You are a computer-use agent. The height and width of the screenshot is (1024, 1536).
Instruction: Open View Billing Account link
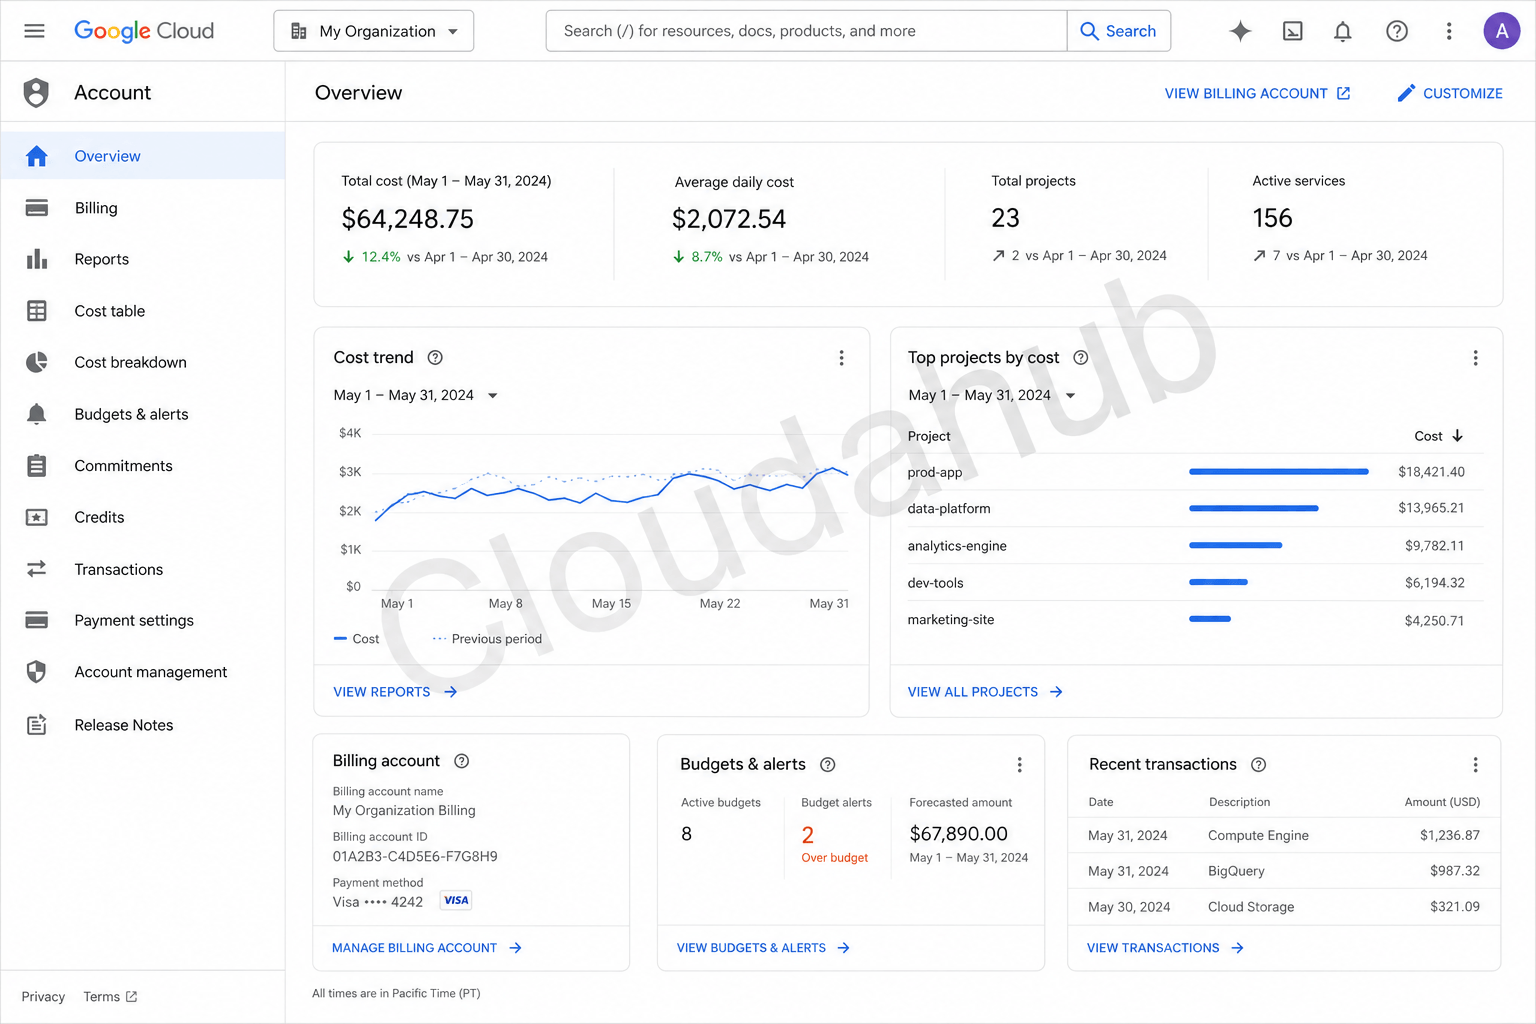click(1257, 93)
